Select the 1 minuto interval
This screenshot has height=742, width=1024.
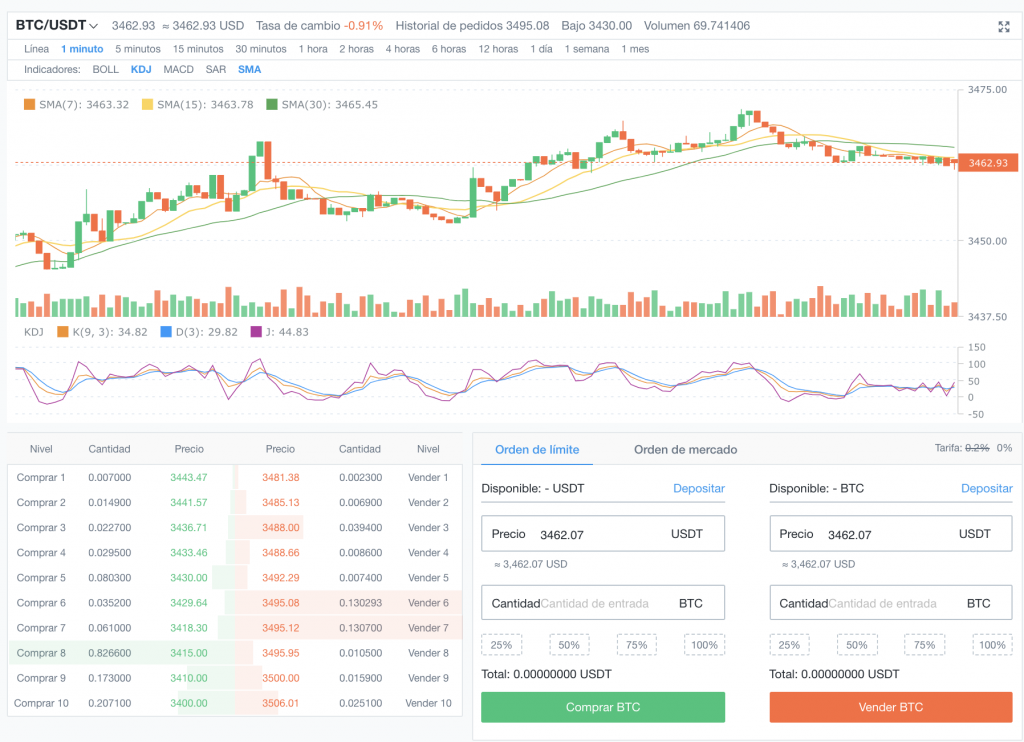coord(82,49)
